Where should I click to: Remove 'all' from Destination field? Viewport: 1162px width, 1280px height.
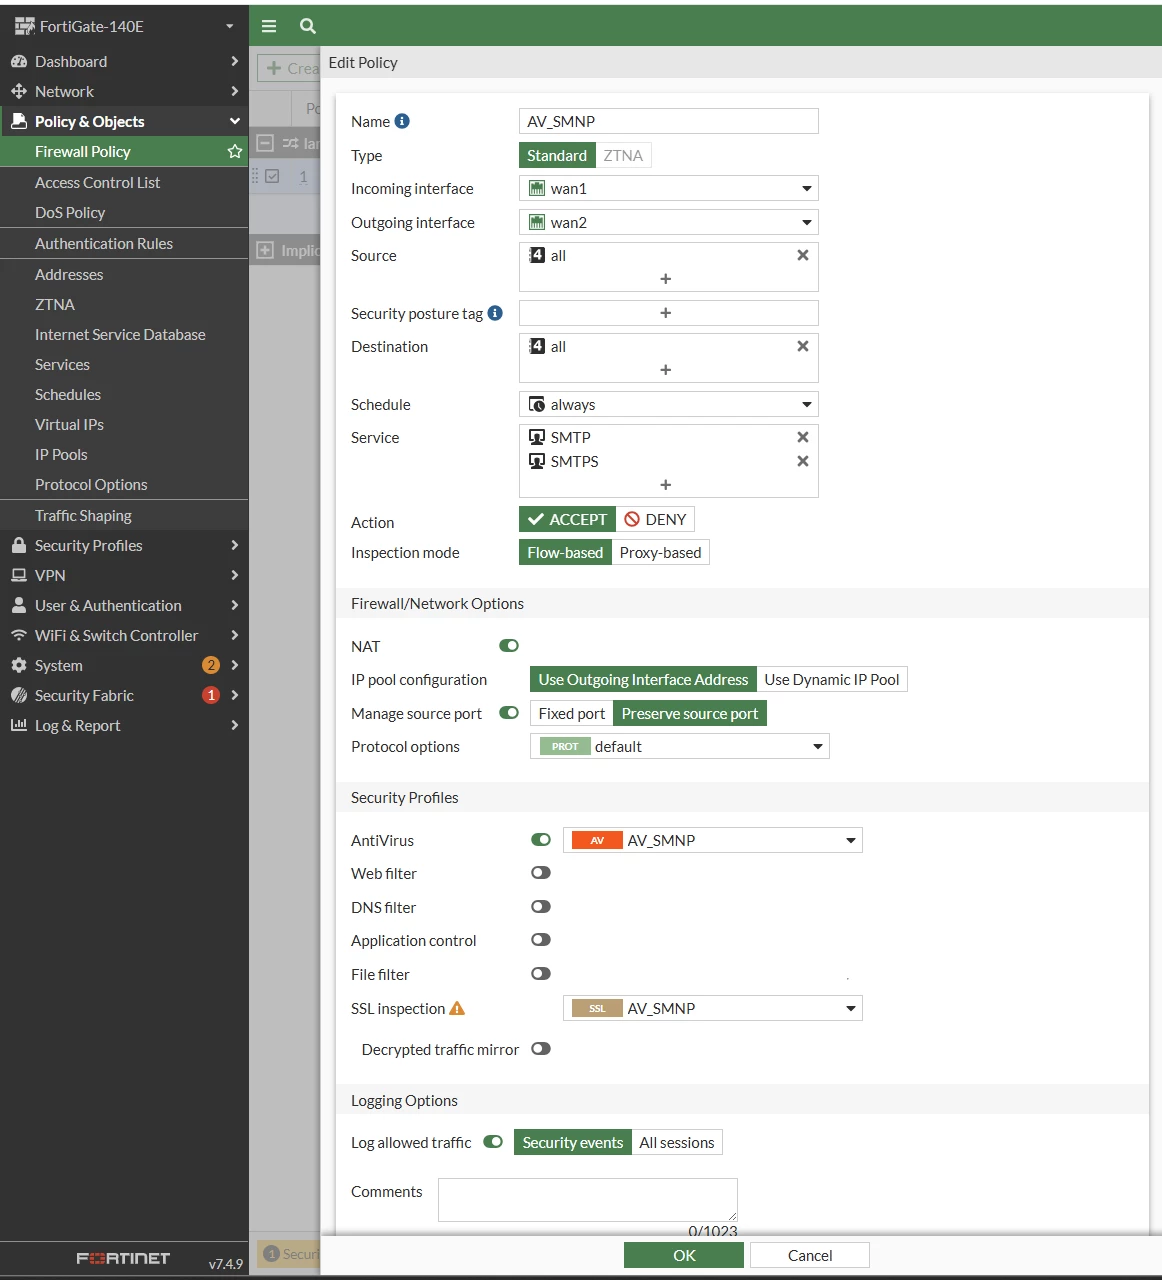pyautogui.click(x=802, y=346)
